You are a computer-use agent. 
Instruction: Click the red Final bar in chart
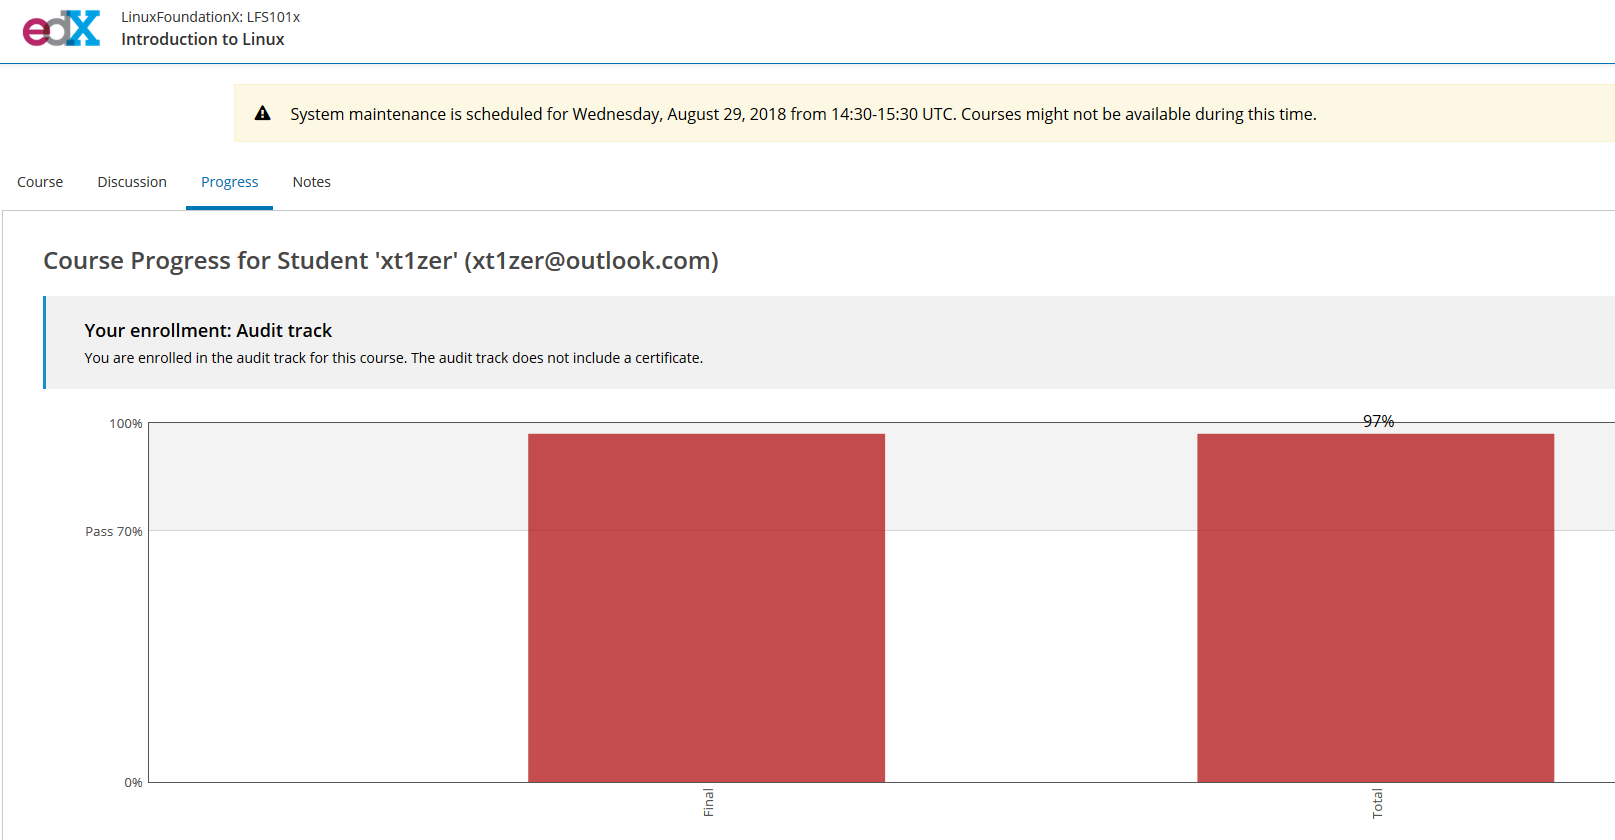[x=706, y=607]
